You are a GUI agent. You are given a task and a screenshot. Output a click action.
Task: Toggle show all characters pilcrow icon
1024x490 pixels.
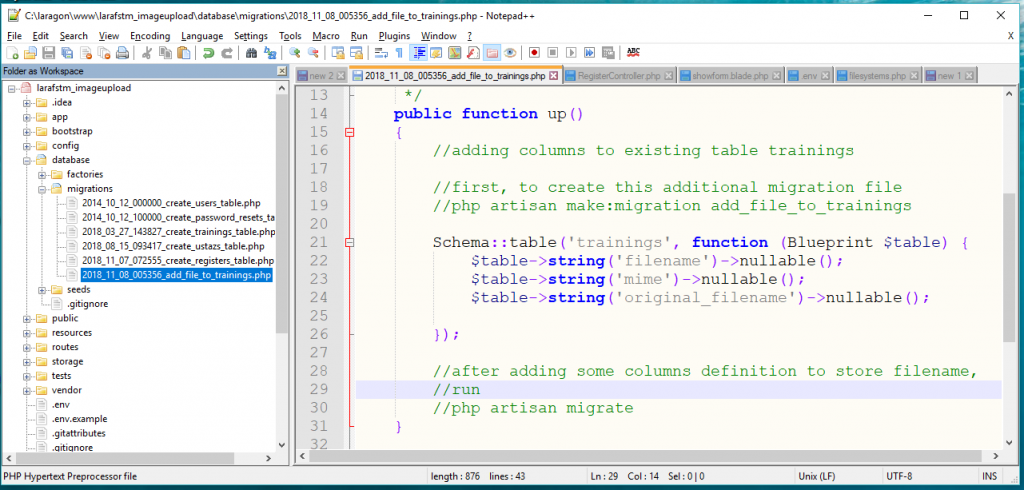coord(399,52)
